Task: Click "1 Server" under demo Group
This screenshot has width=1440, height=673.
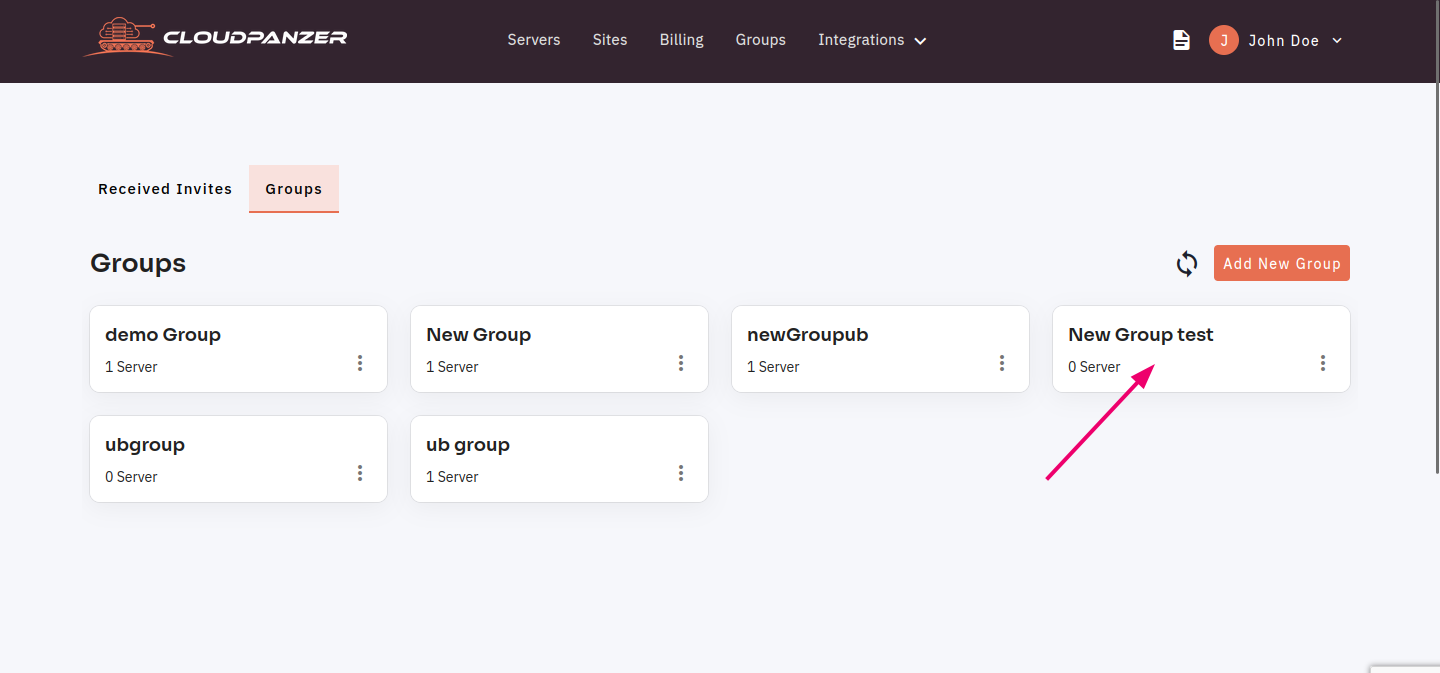Action: pos(131,367)
